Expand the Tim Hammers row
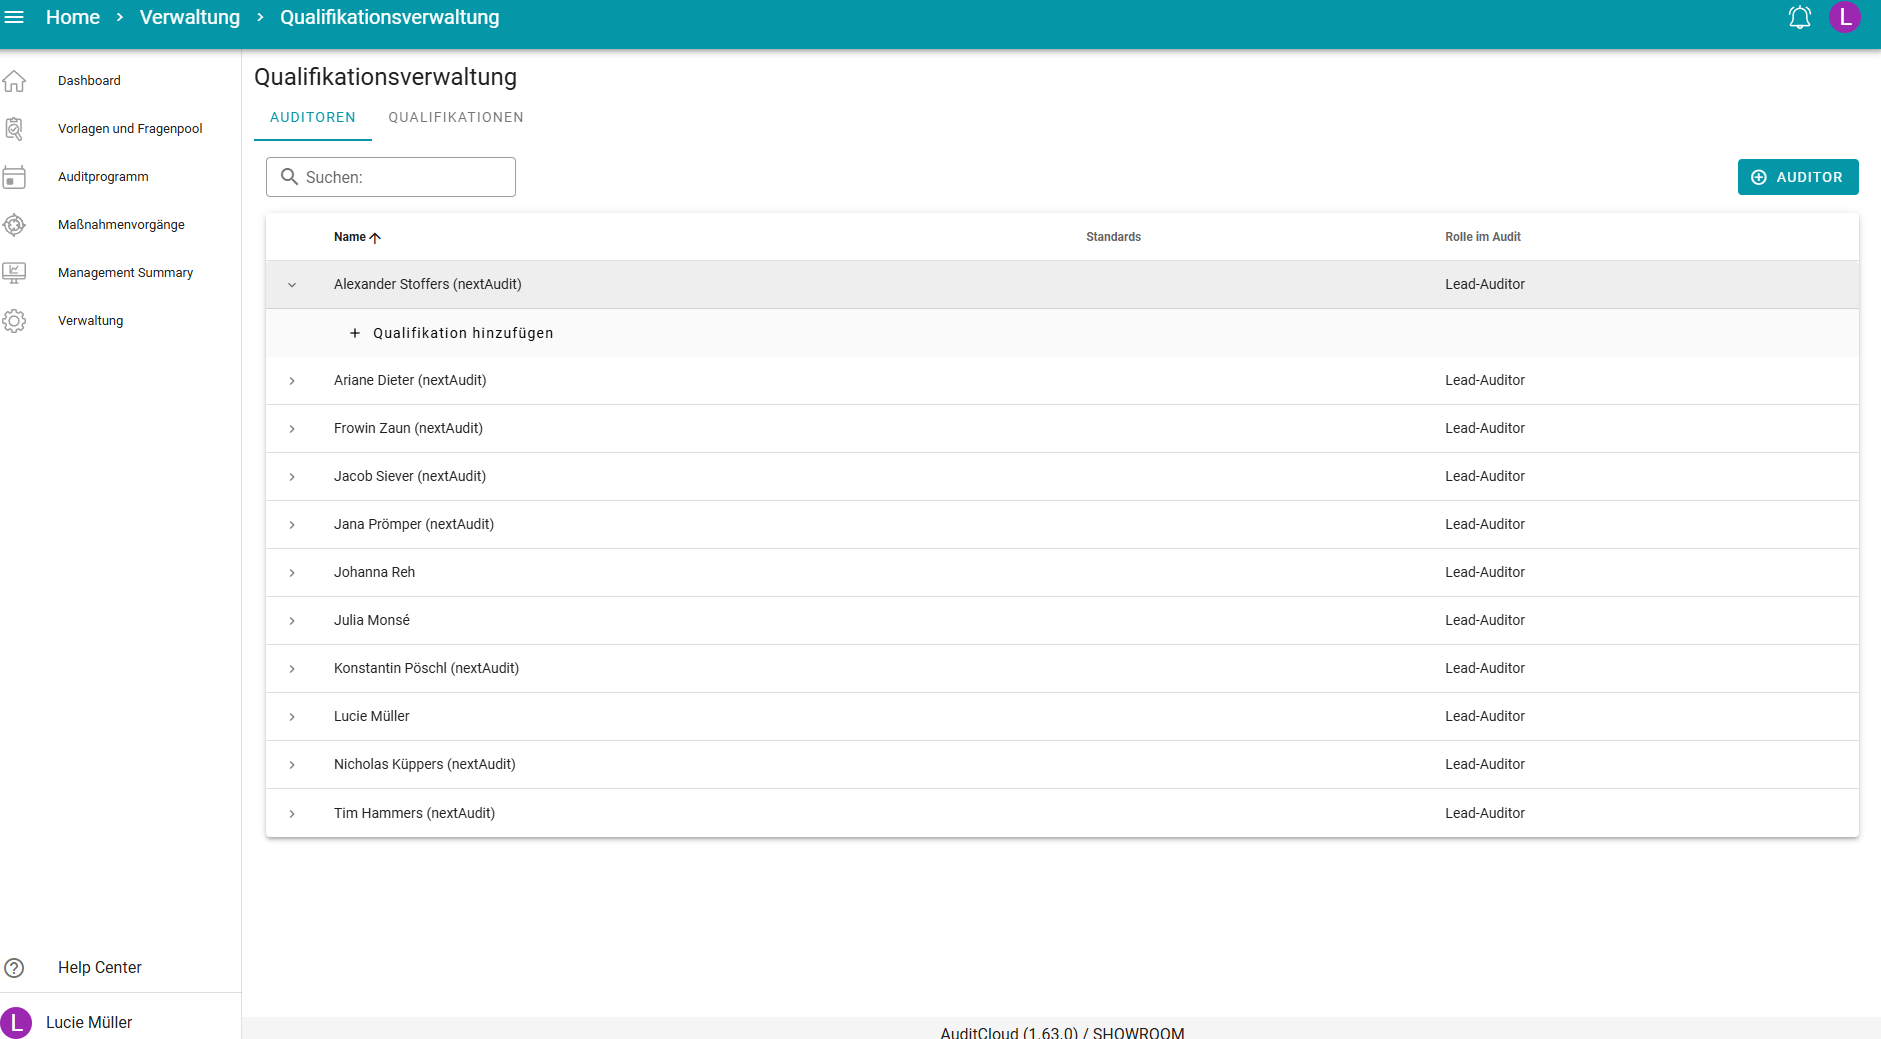The image size is (1881, 1039). click(x=292, y=814)
